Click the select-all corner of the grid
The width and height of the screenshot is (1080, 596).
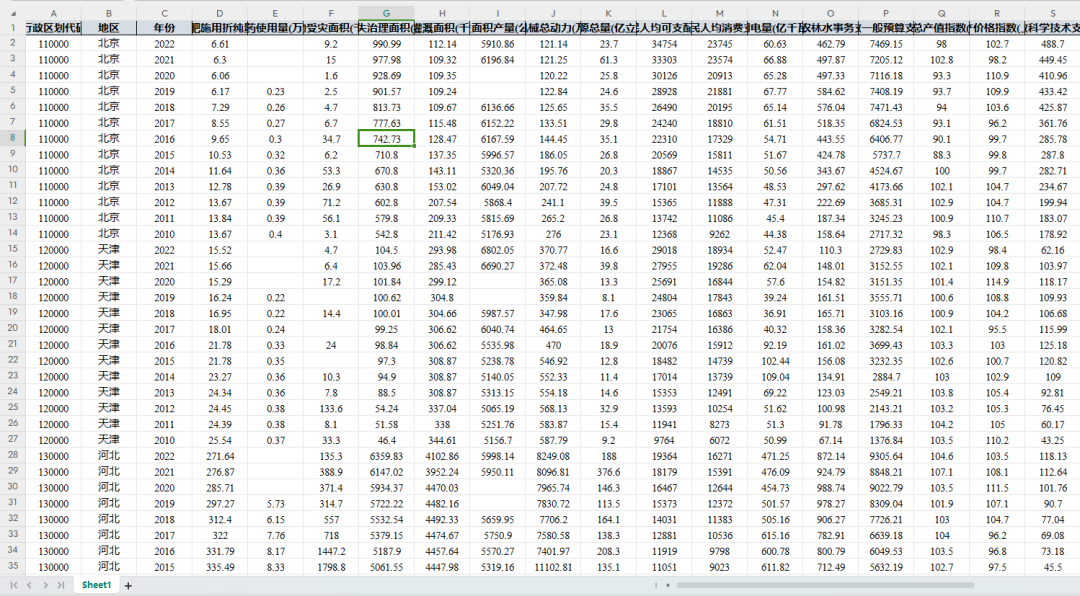11,12
